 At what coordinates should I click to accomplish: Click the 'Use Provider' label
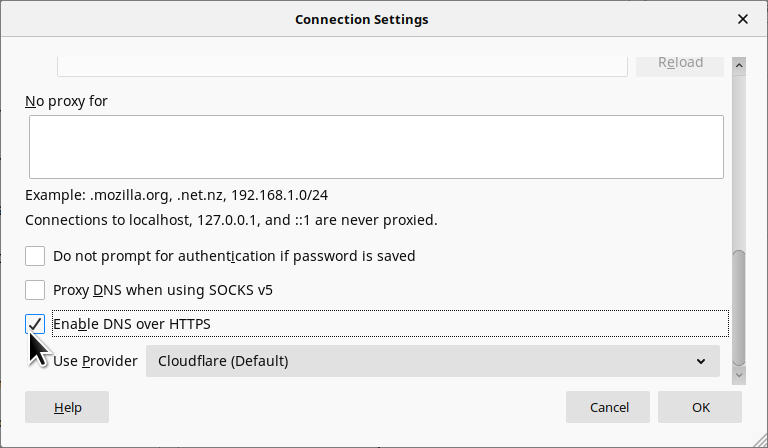(x=95, y=361)
